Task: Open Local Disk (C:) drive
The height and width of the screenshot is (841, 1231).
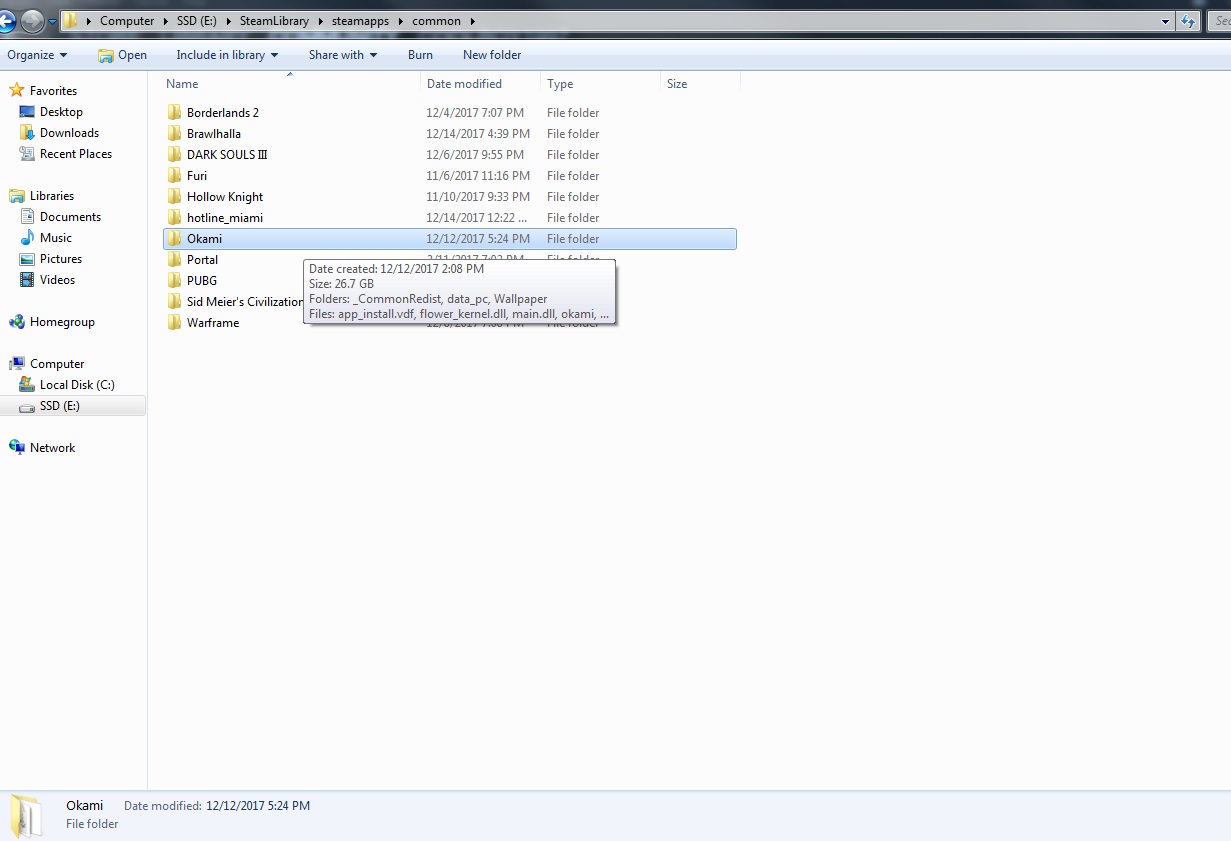Action: point(77,385)
